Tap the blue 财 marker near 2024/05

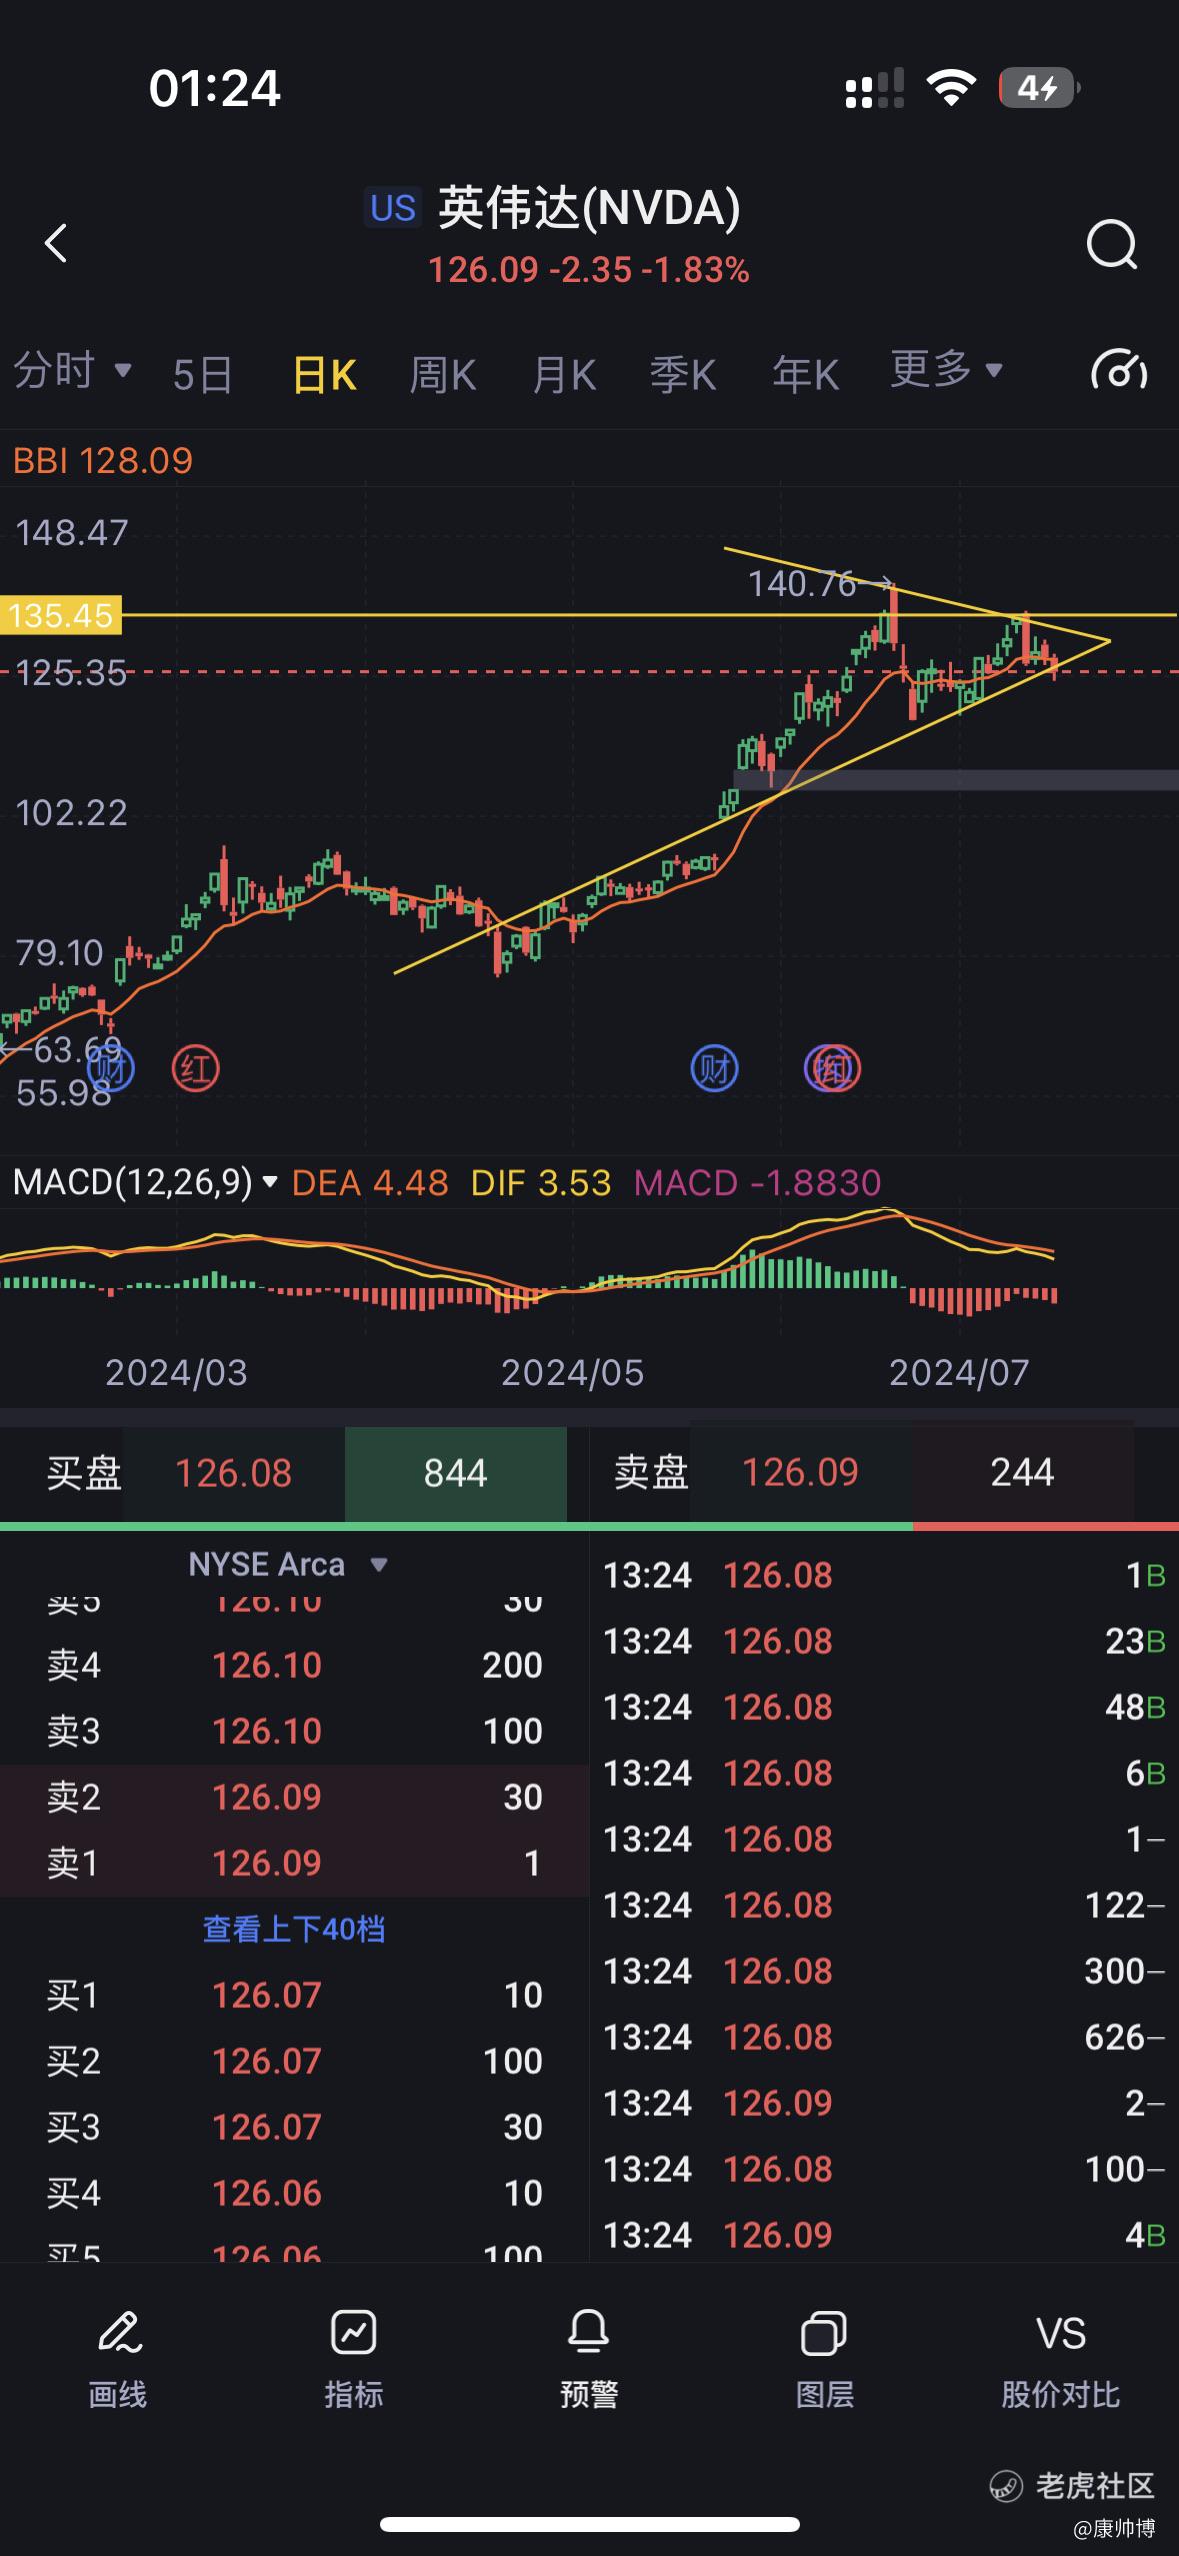tap(714, 1069)
